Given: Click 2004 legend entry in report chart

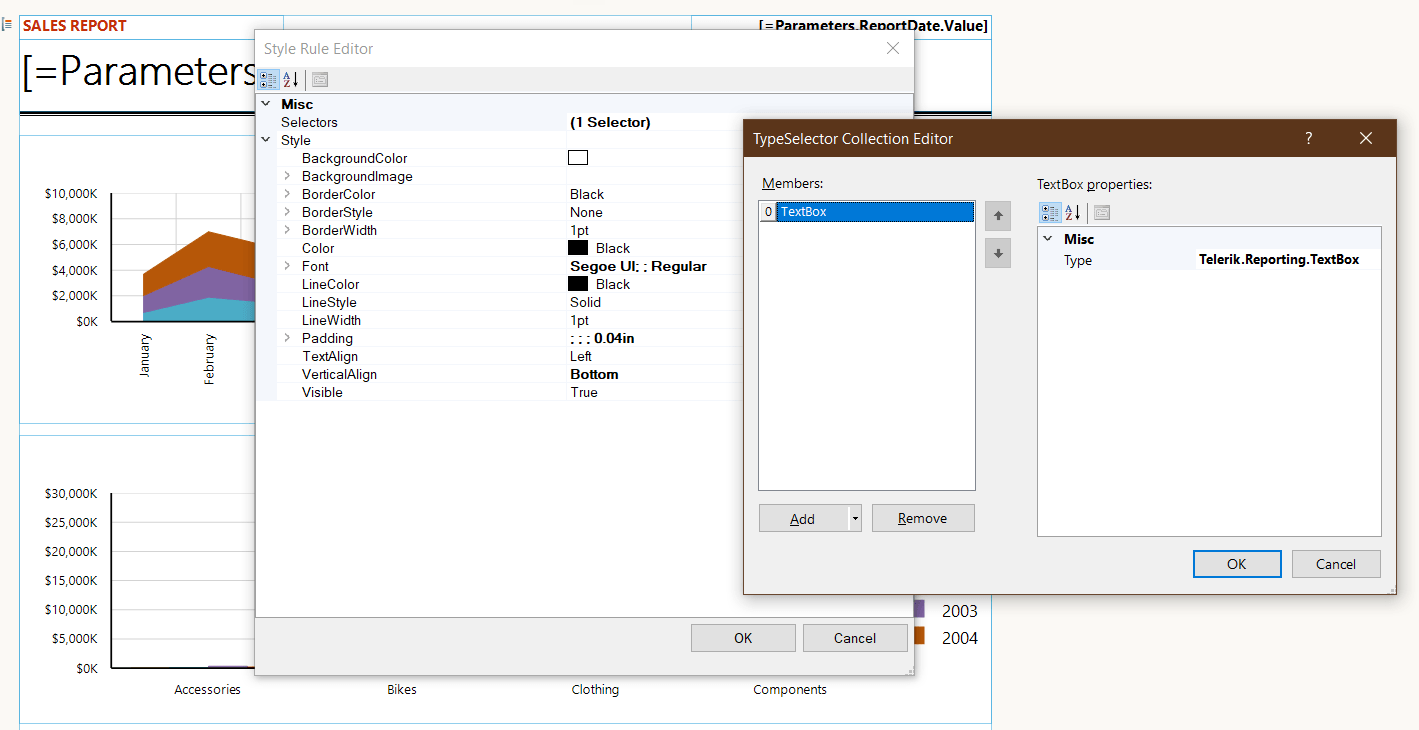Looking at the screenshot, I should pos(945,637).
